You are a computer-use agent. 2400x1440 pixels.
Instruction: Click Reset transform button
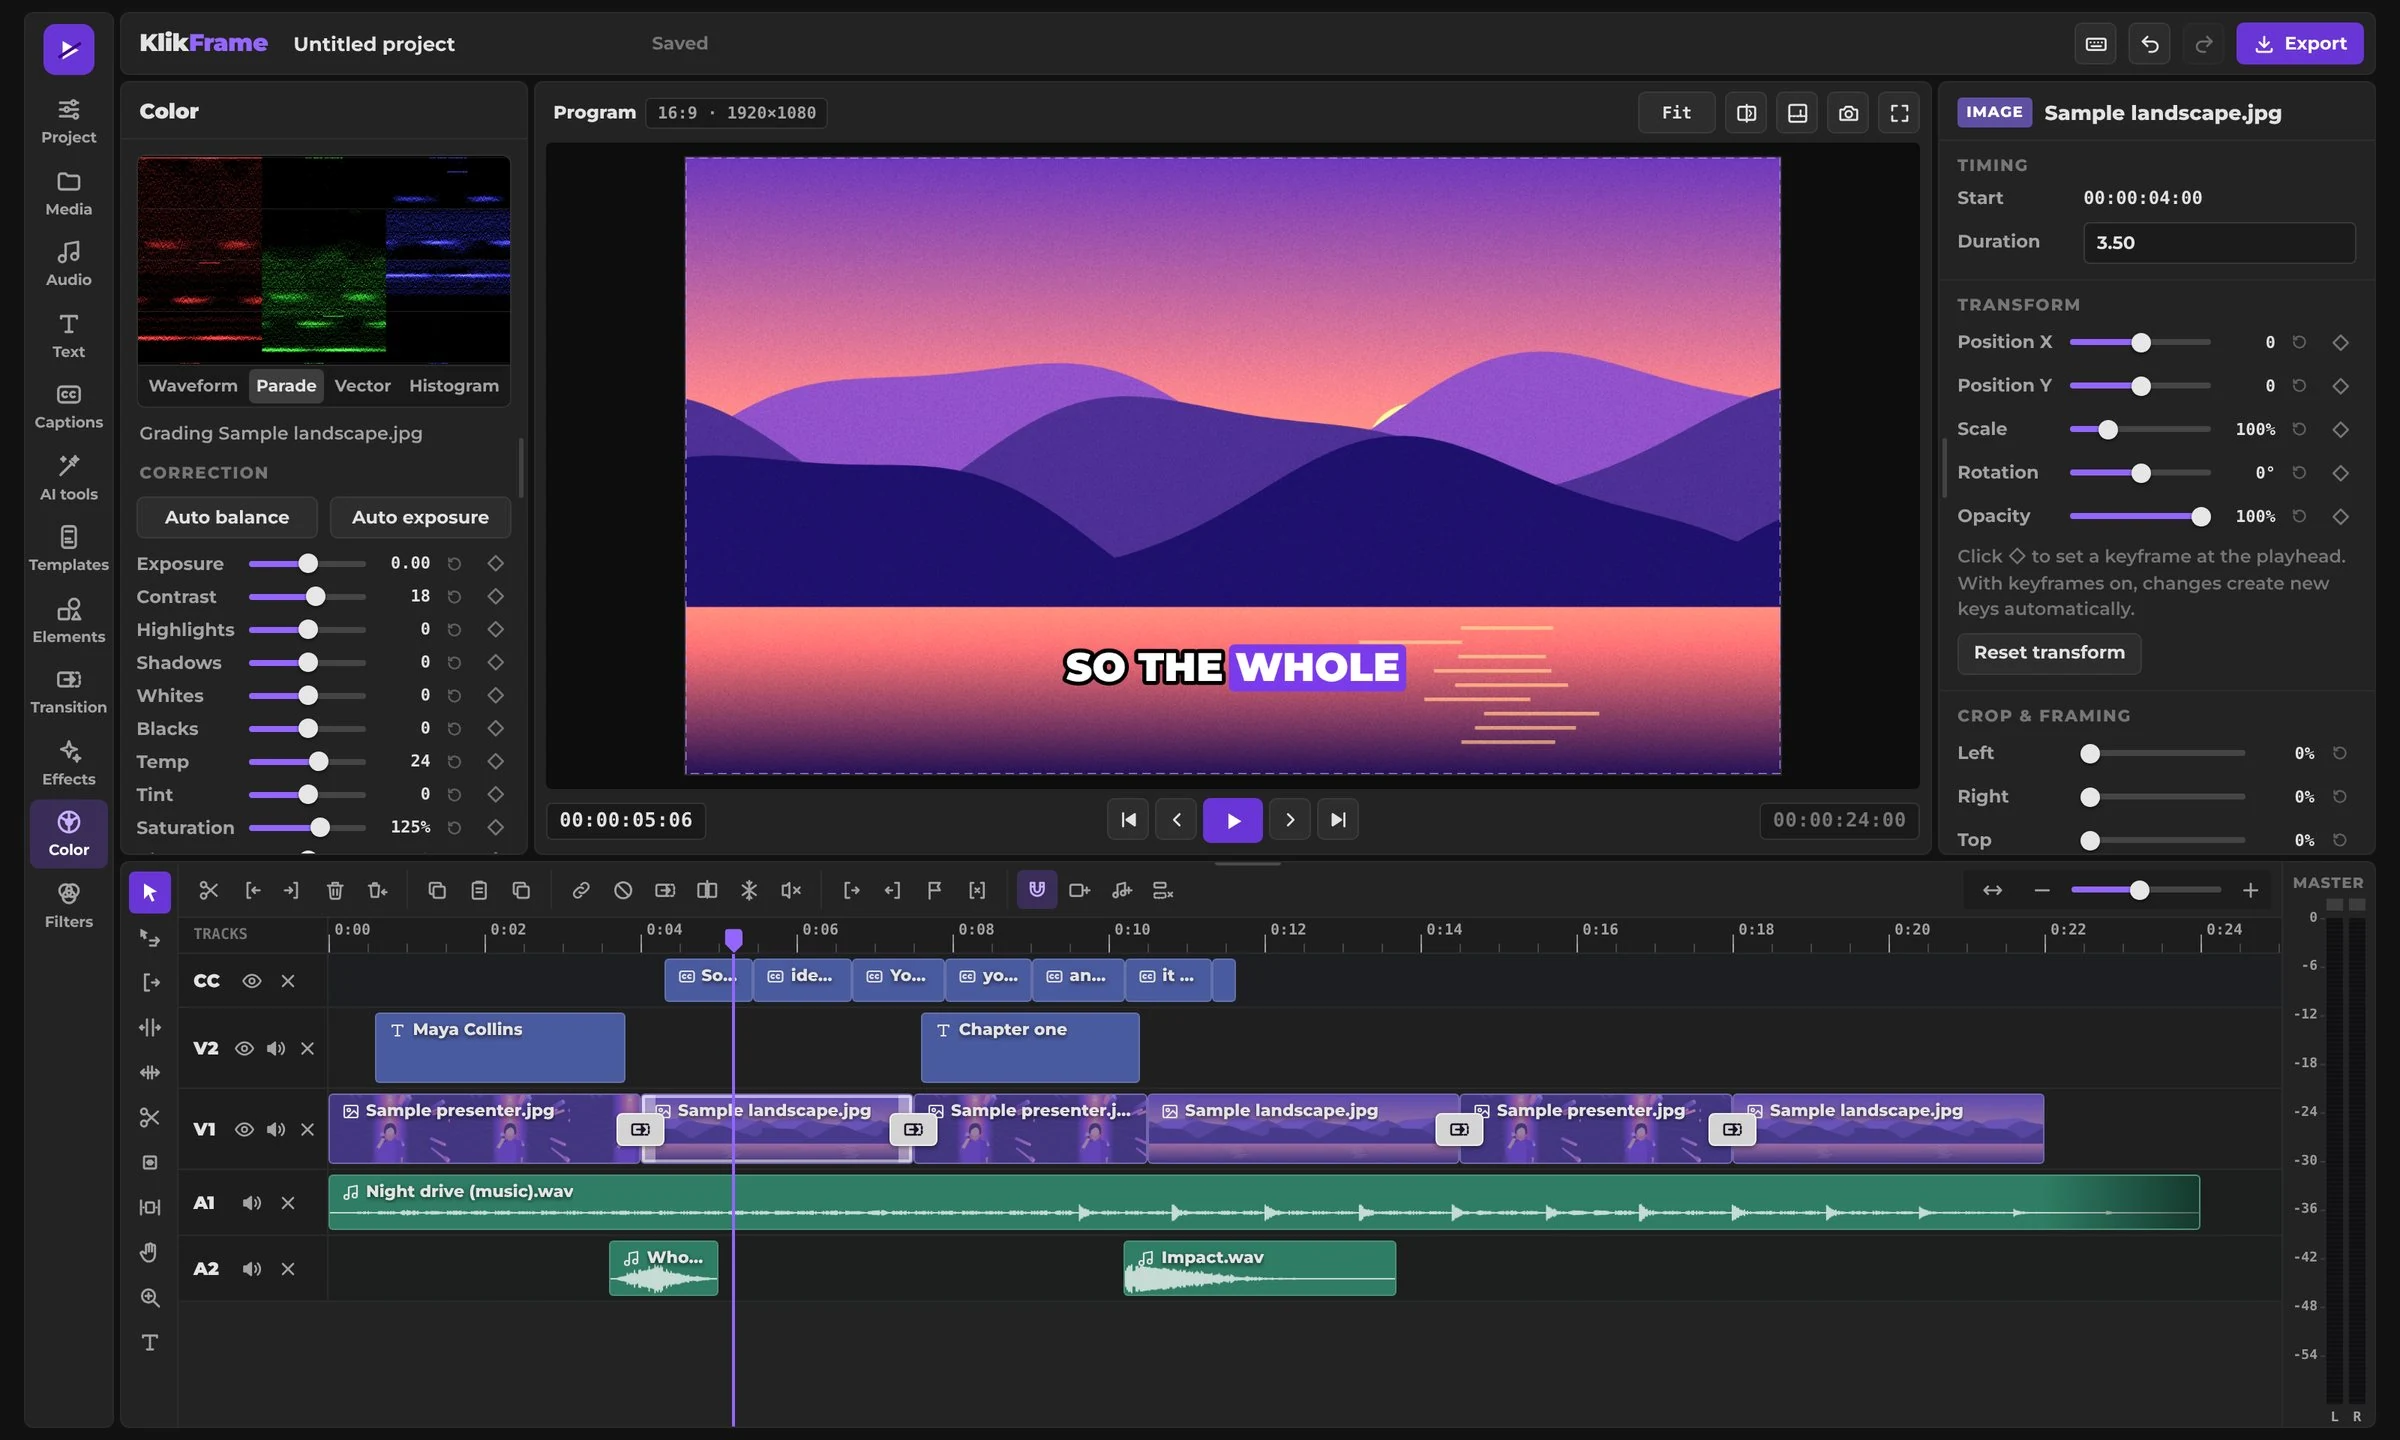coord(2049,653)
